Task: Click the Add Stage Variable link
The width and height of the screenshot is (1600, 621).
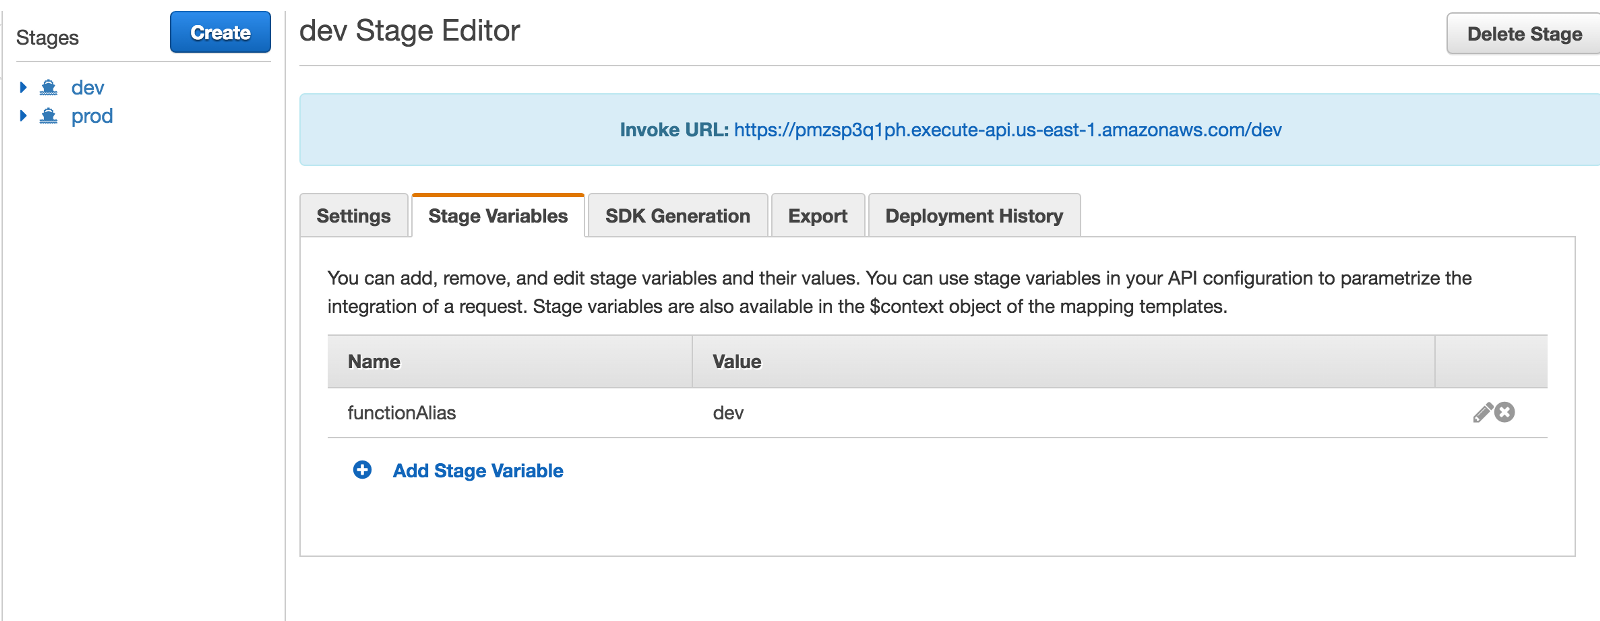Action: pos(478,470)
